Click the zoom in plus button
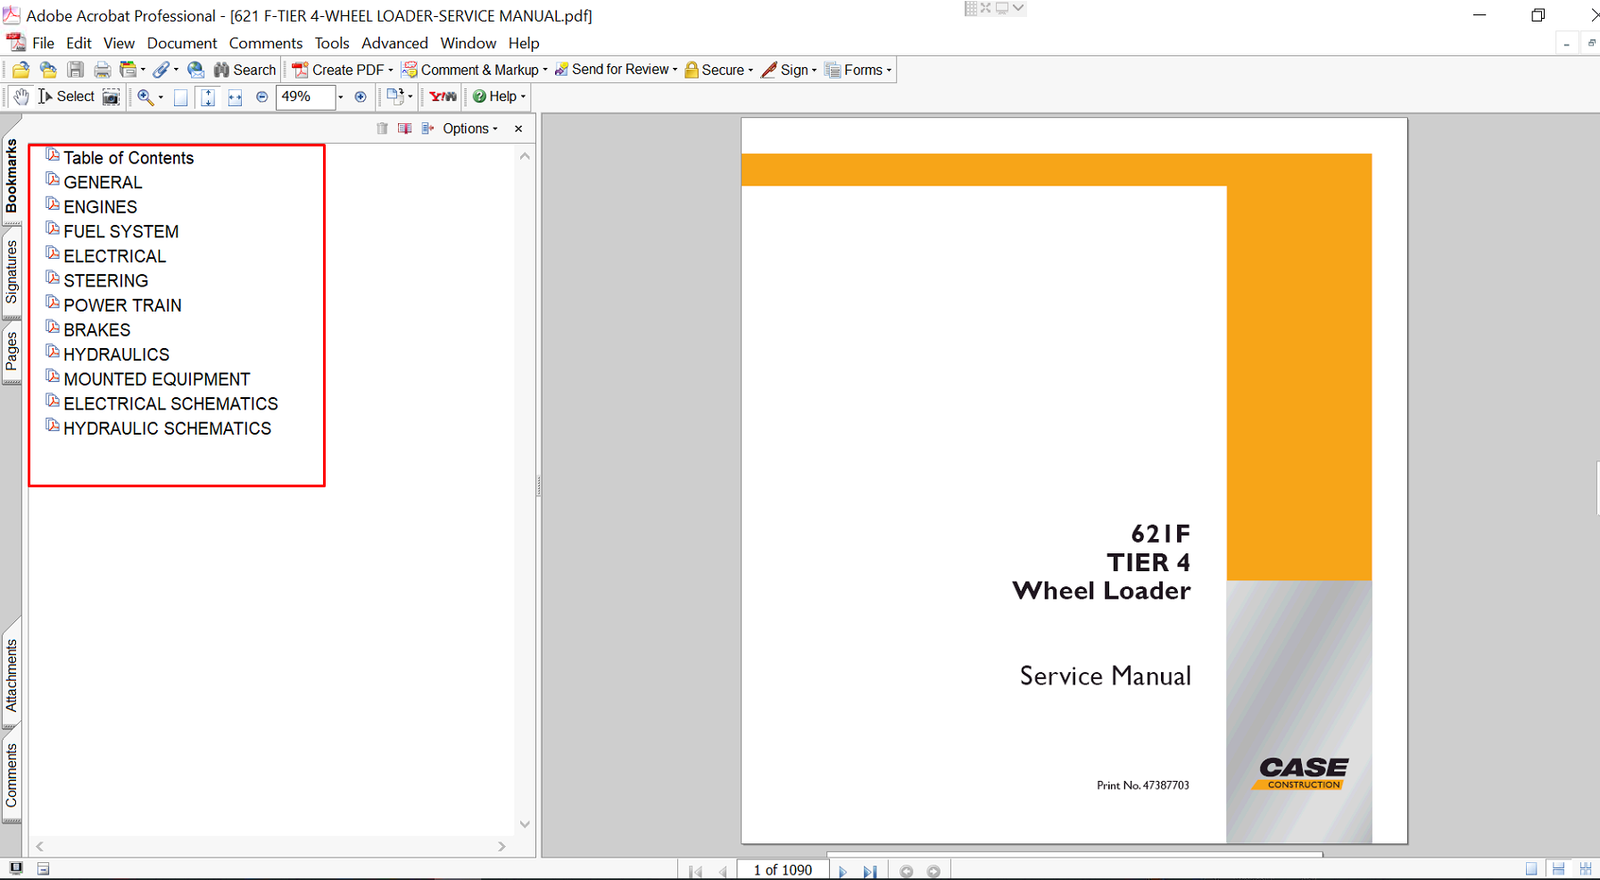The height and width of the screenshot is (880, 1600). coord(360,97)
